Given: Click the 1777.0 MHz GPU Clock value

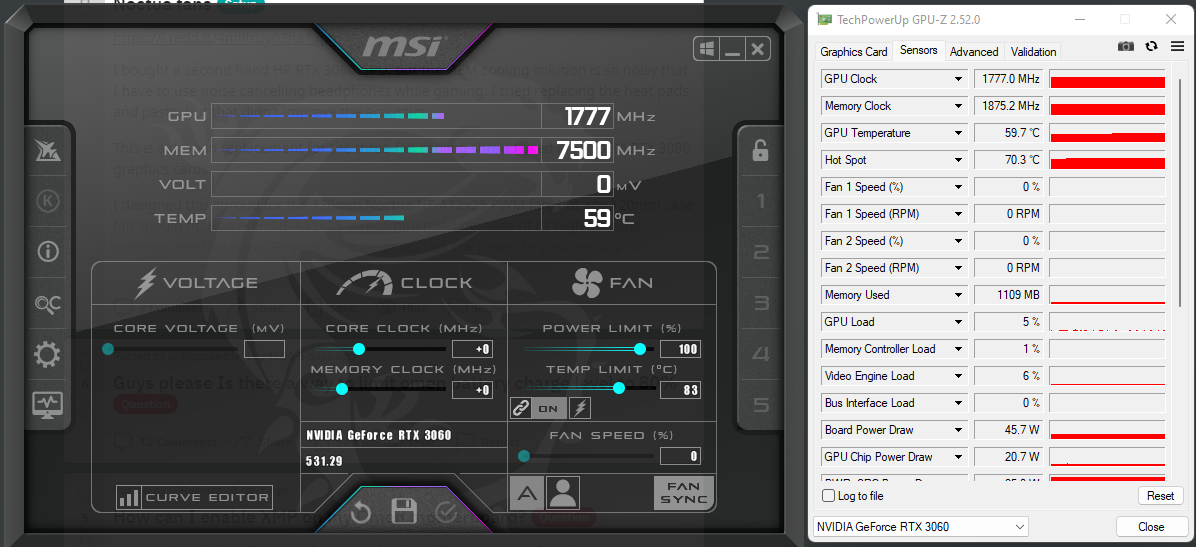Looking at the screenshot, I should [1008, 79].
